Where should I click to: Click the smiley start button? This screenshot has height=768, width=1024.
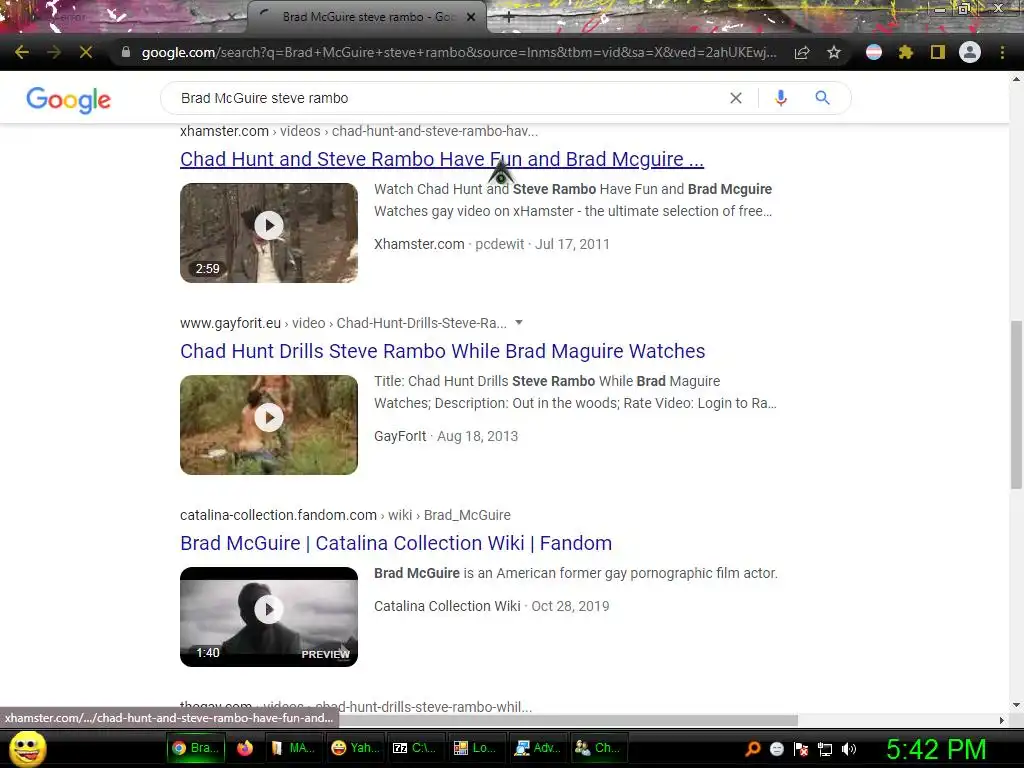[28, 748]
